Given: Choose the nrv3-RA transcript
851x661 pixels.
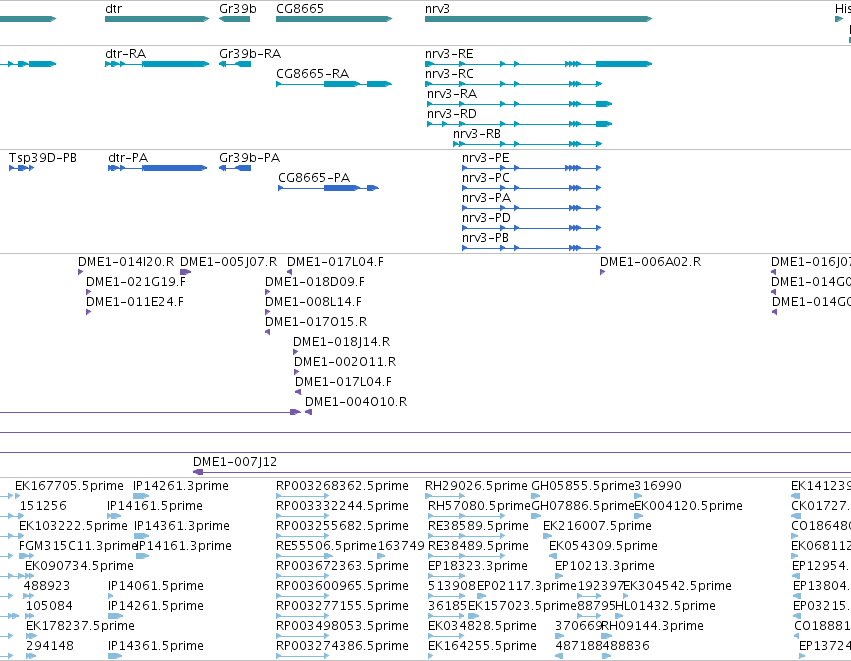Looking at the screenshot, I should point(519,104).
